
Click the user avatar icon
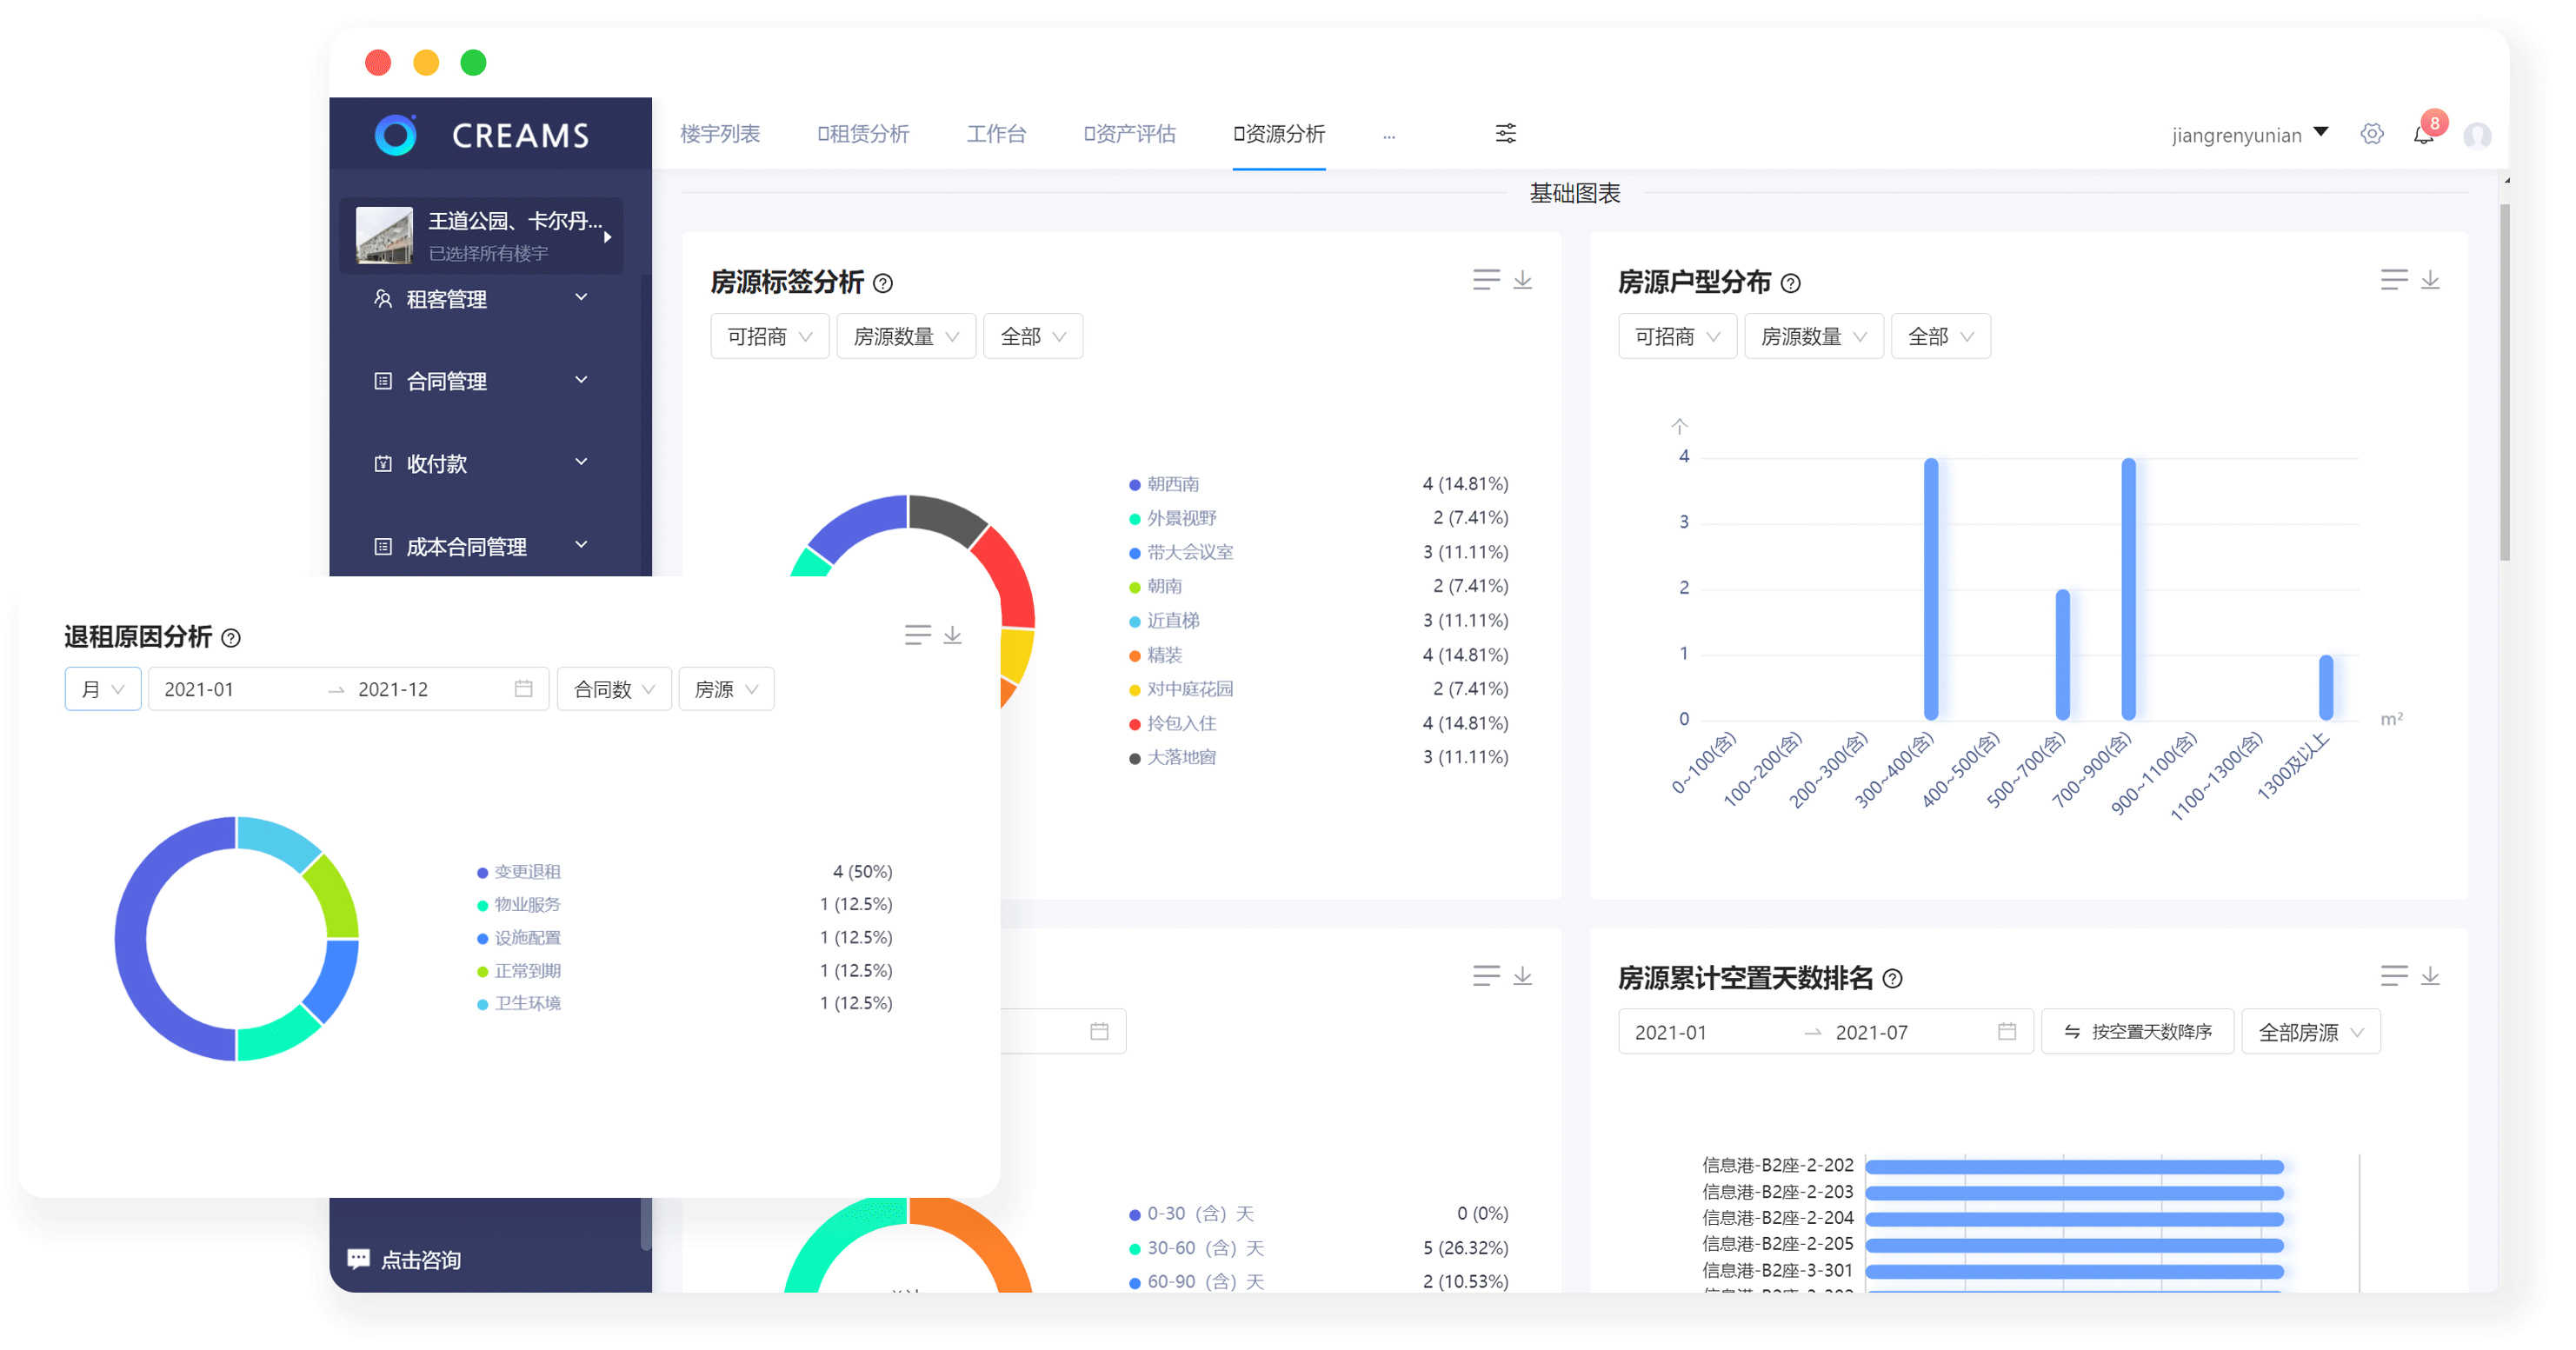tap(2476, 135)
